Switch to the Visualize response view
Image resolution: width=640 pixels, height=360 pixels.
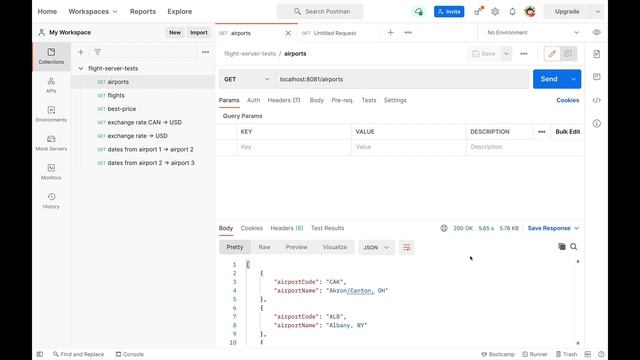pos(335,247)
